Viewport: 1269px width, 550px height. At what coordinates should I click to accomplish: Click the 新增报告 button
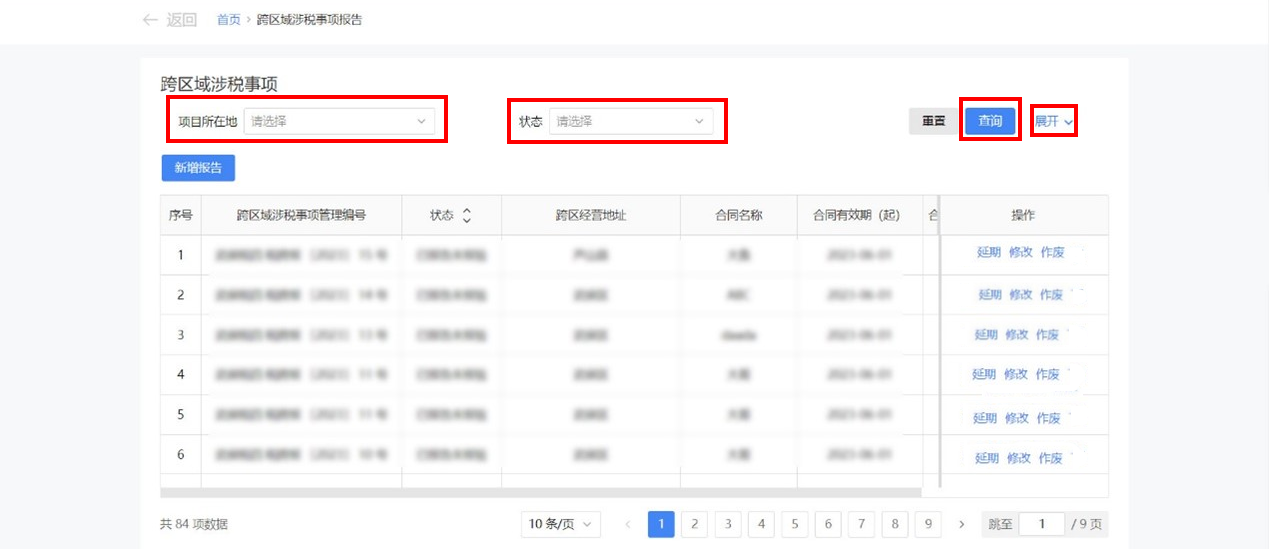(198, 168)
